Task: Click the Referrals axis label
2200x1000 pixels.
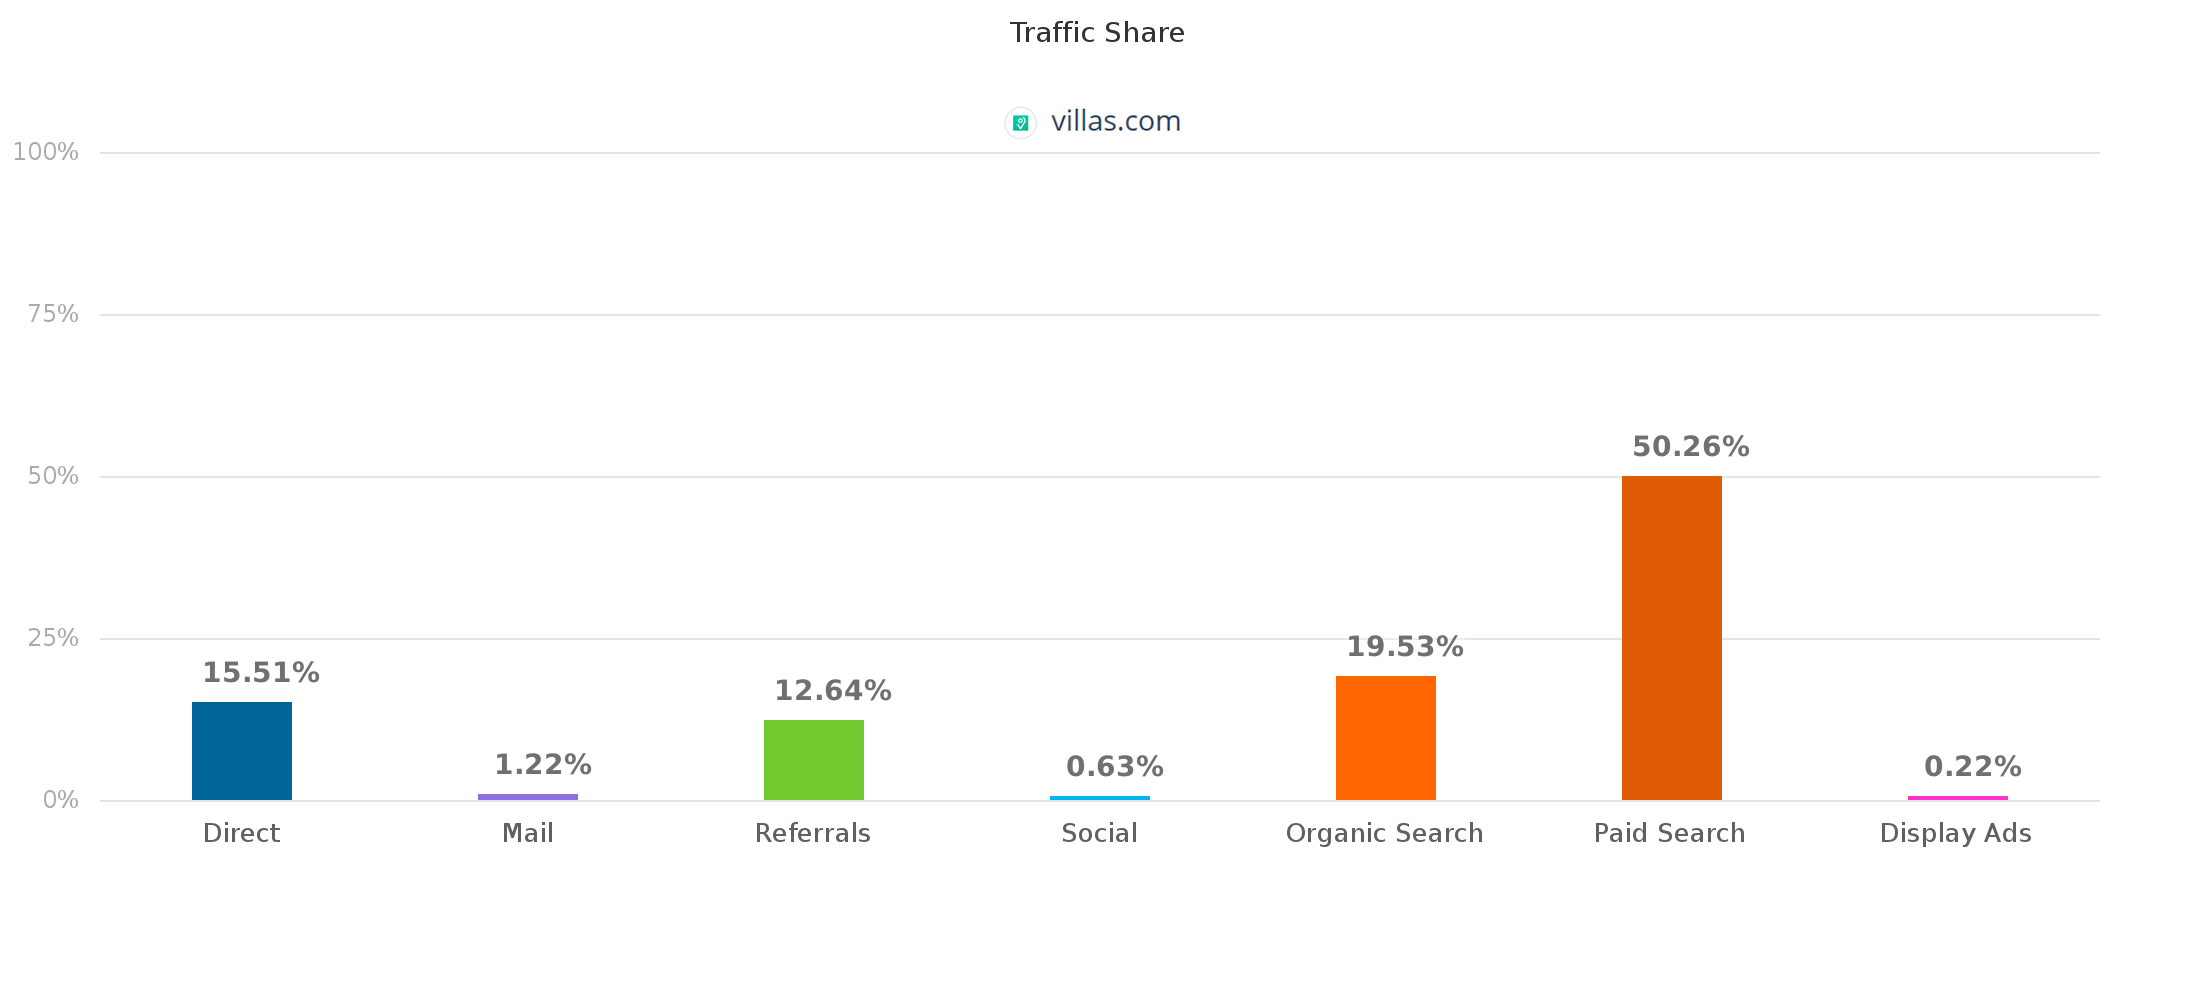Action: (x=813, y=834)
